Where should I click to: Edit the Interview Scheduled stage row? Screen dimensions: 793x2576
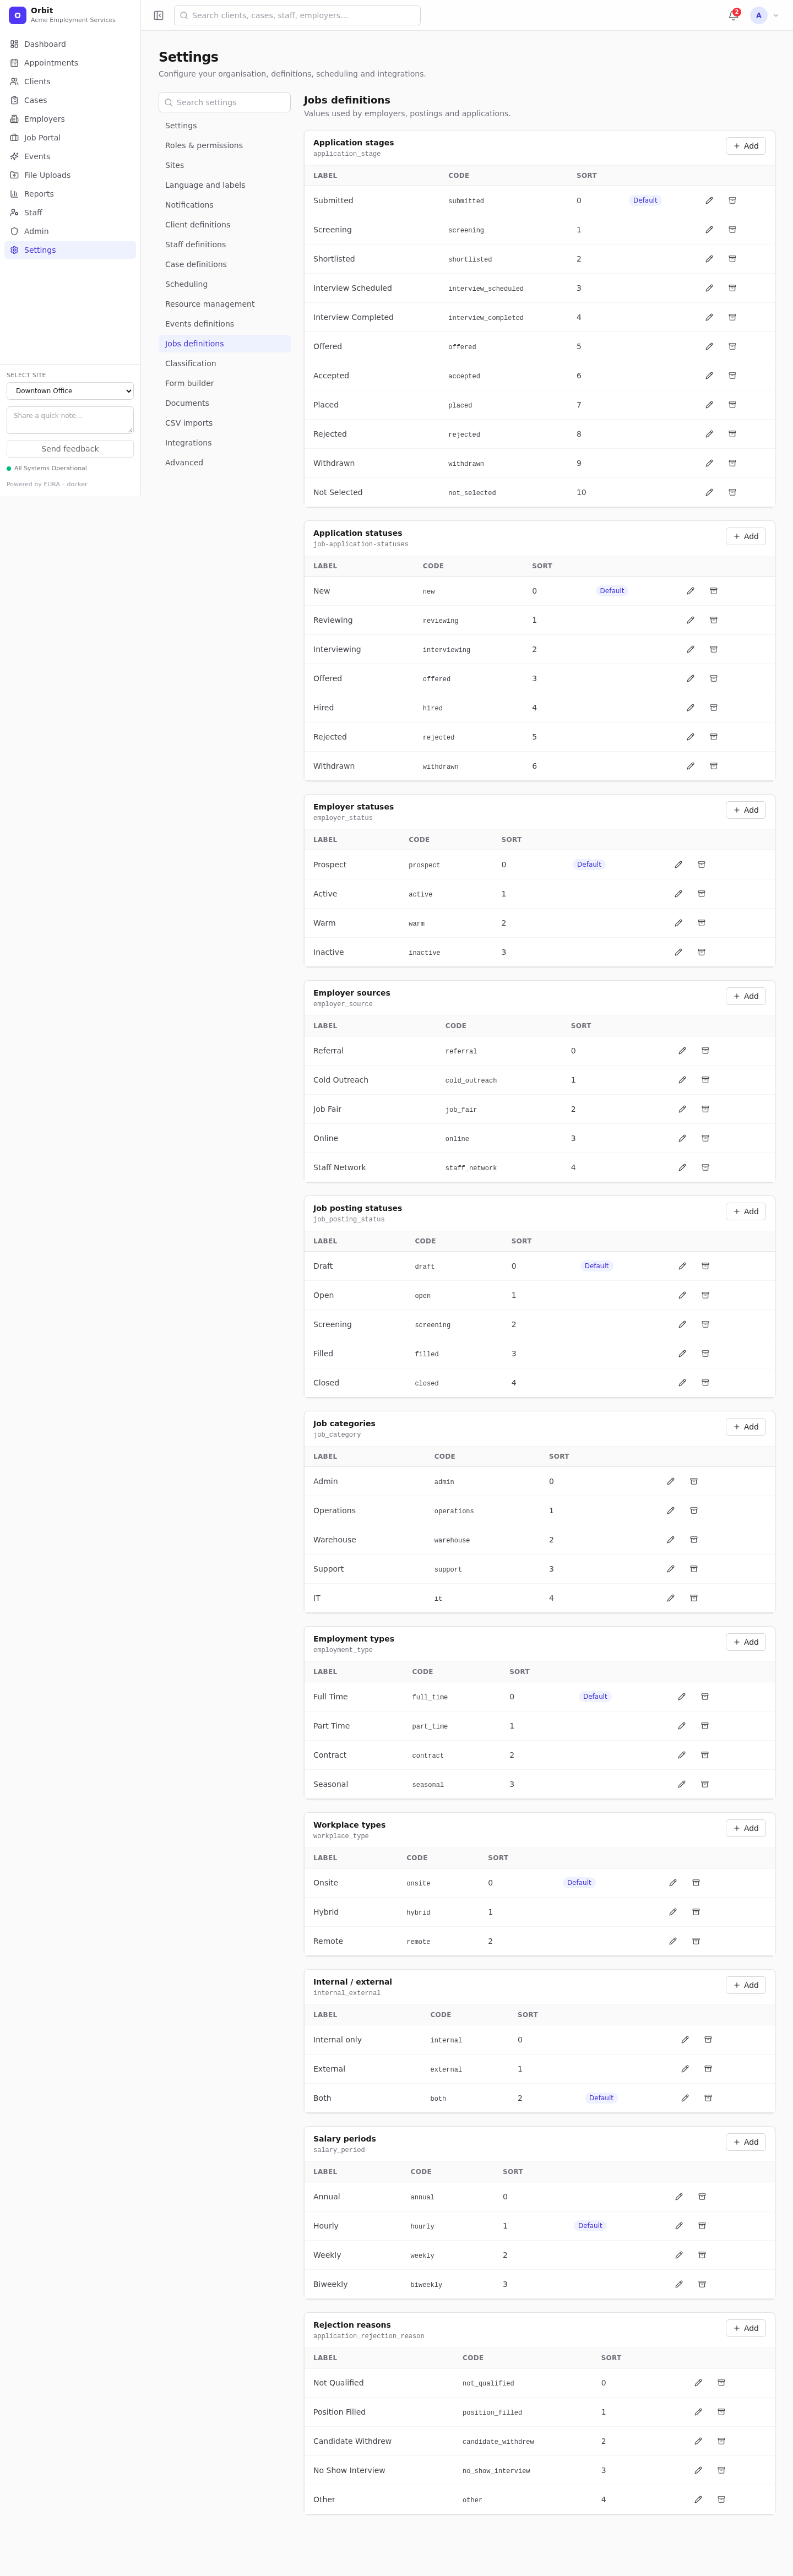(x=709, y=288)
